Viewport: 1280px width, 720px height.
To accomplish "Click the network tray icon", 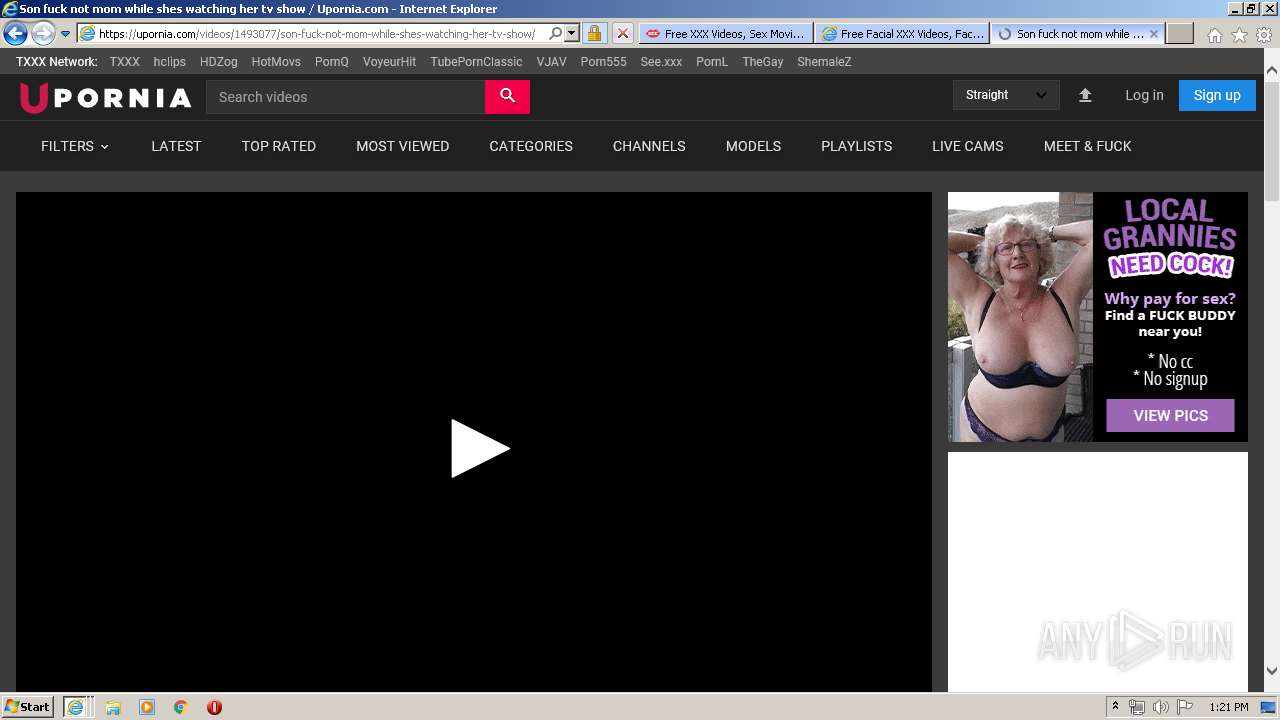I will click(x=1137, y=707).
